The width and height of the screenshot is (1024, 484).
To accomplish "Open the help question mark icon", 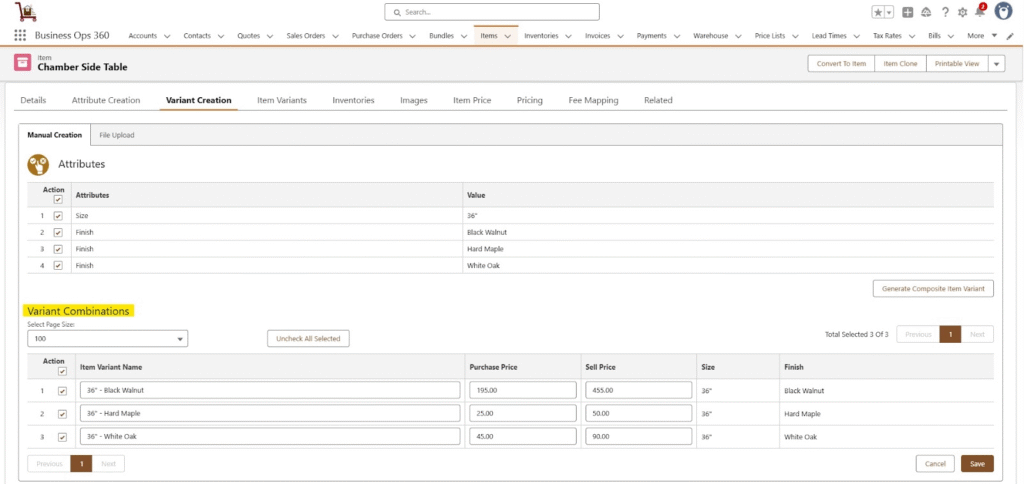I will coord(945,12).
